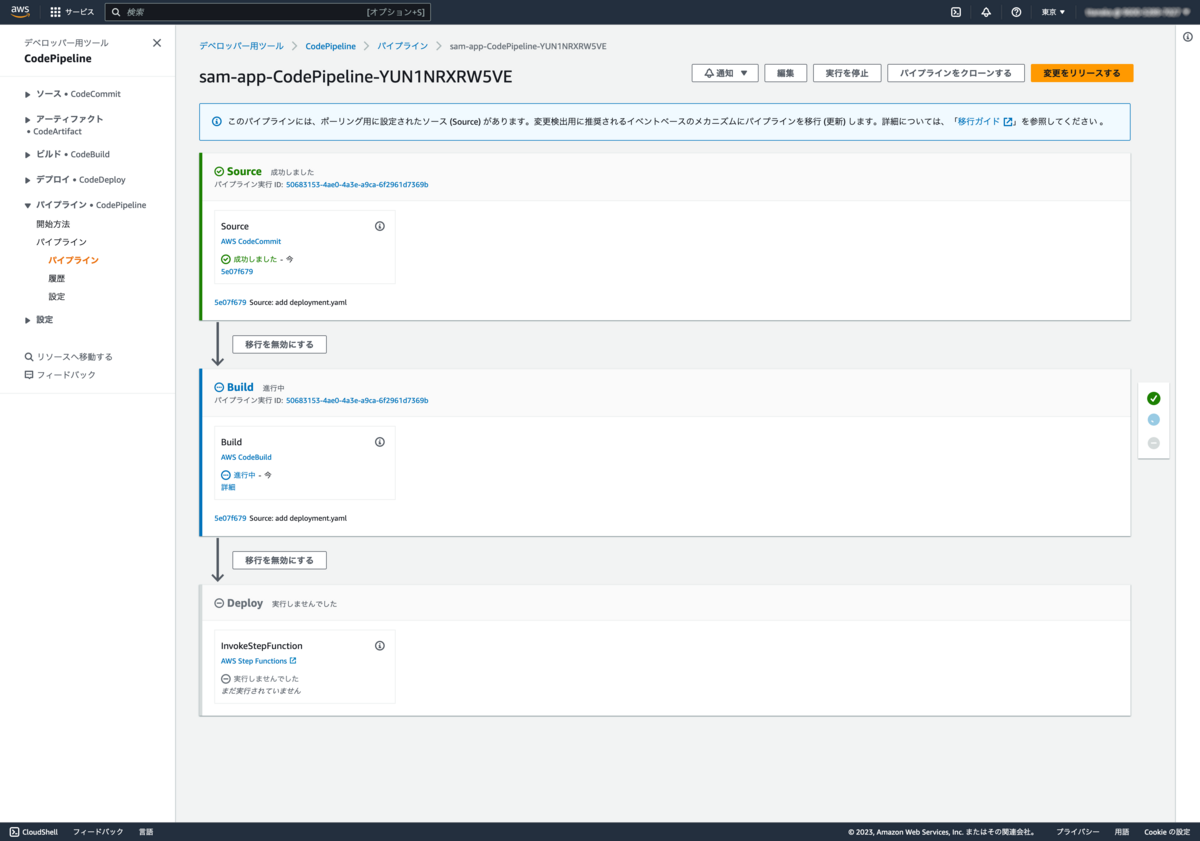Open CloudShell in the footer

click(33, 832)
